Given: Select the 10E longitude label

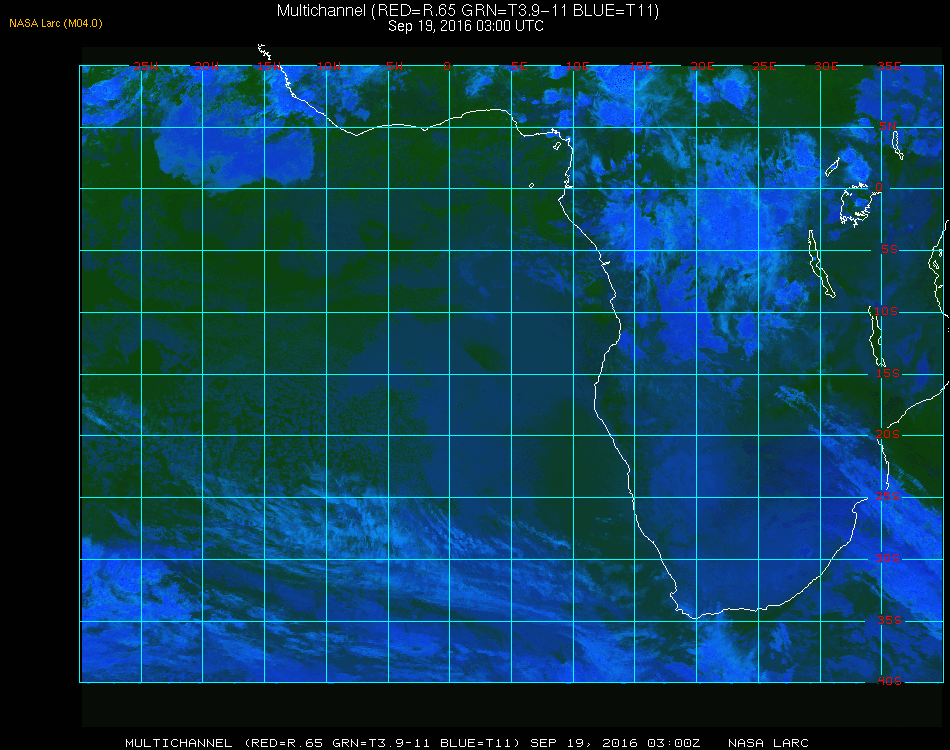Looking at the screenshot, I should coord(578,66).
